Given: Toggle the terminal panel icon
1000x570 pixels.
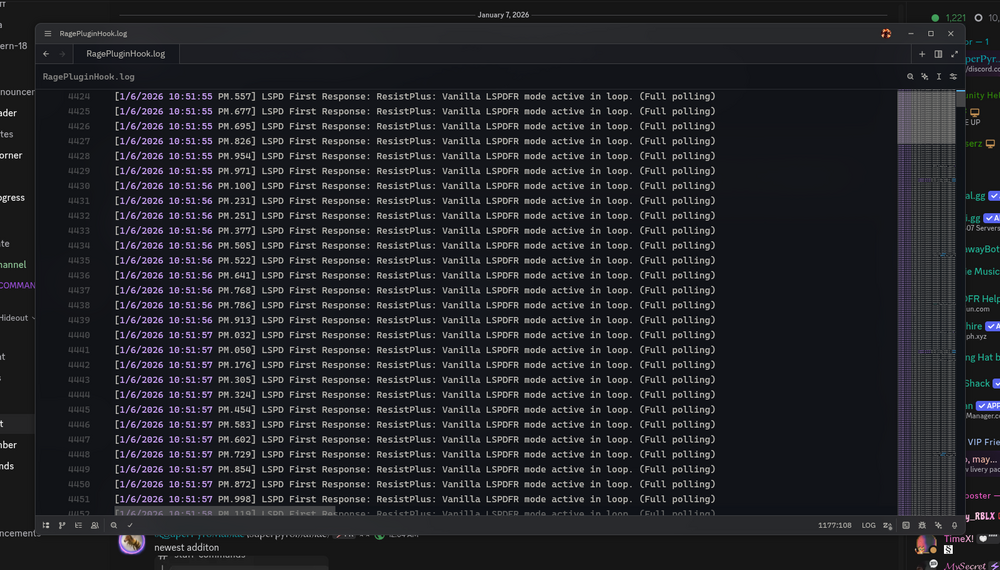Looking at the screenshot, I should pyautogui.click(x=906, y=525).
